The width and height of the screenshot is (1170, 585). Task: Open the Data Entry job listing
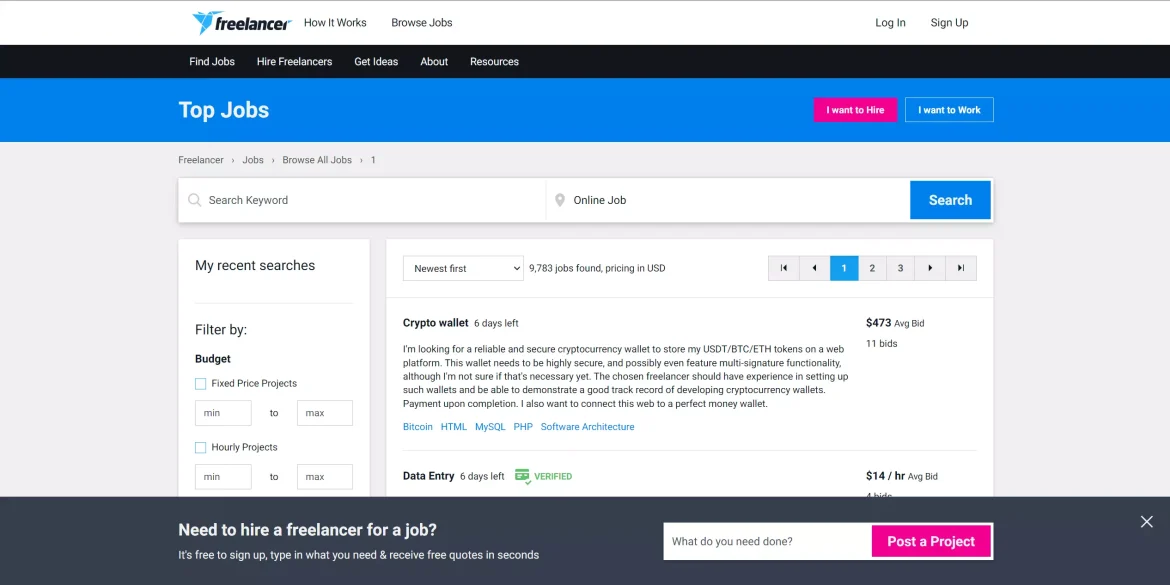tap(428, 476)
